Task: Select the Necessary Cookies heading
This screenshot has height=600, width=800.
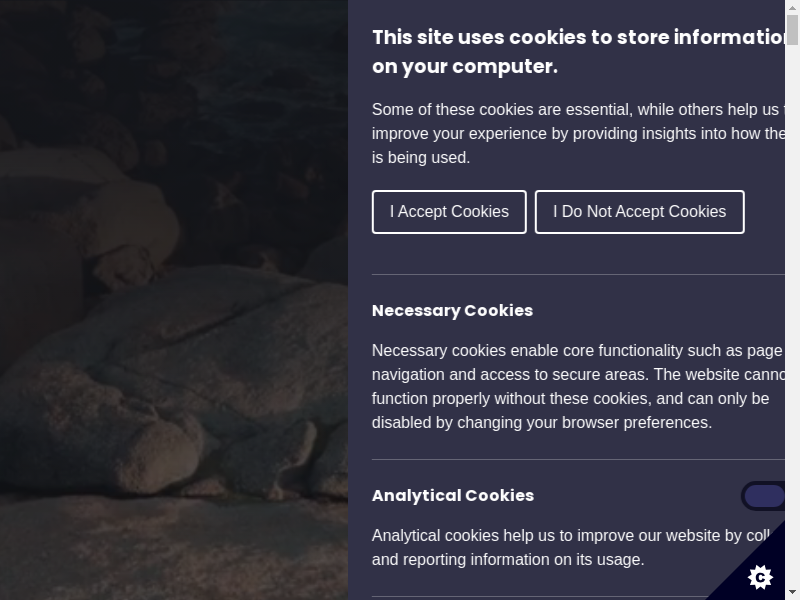Action: coord(452,310)
